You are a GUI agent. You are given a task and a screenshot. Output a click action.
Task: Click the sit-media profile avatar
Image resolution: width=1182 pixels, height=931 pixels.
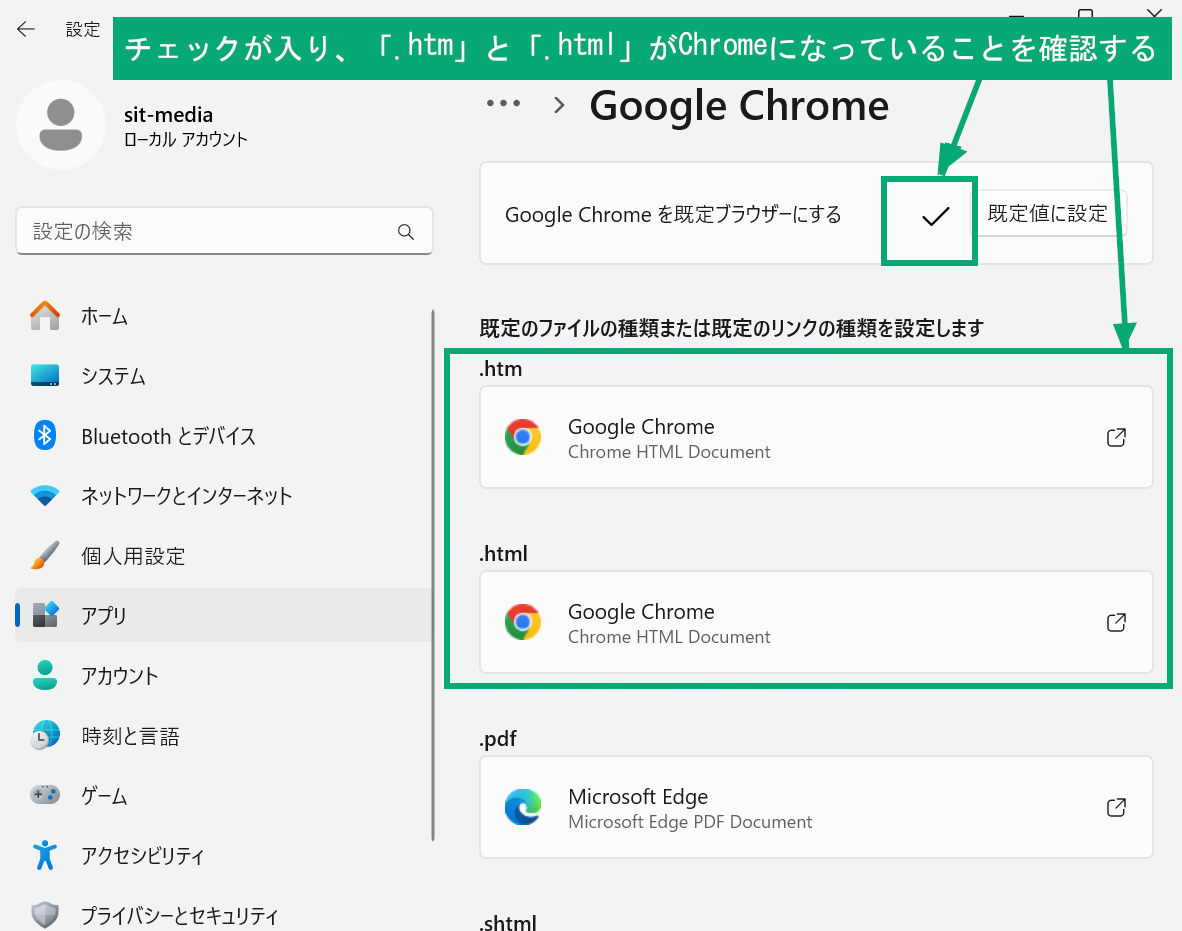coord(60,125)
